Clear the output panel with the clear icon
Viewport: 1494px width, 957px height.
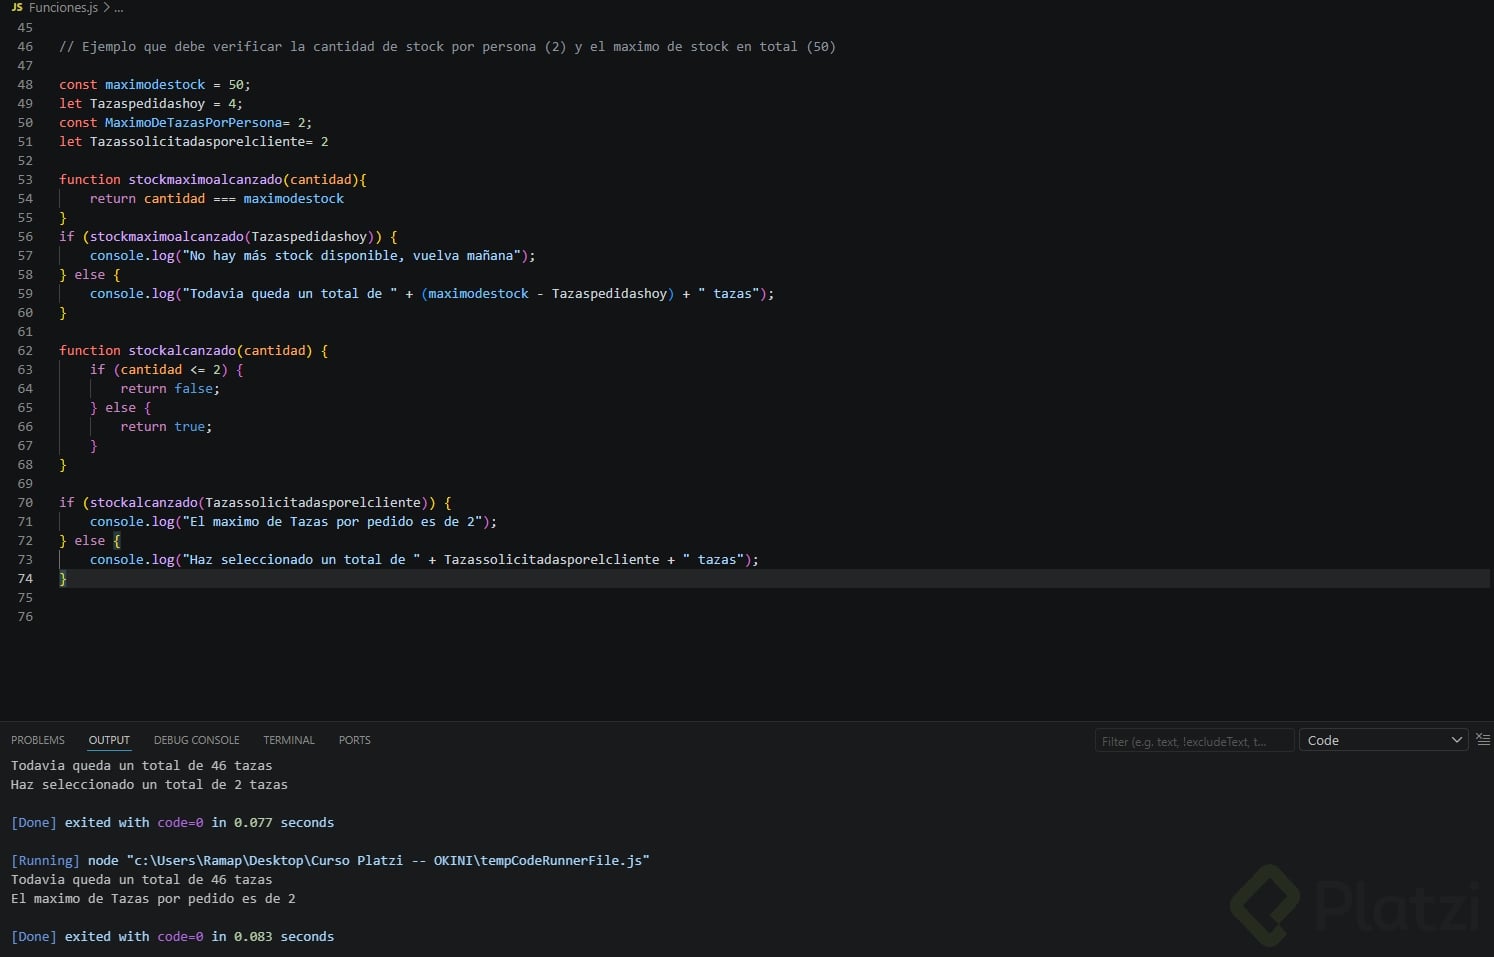pos(1483,740)
